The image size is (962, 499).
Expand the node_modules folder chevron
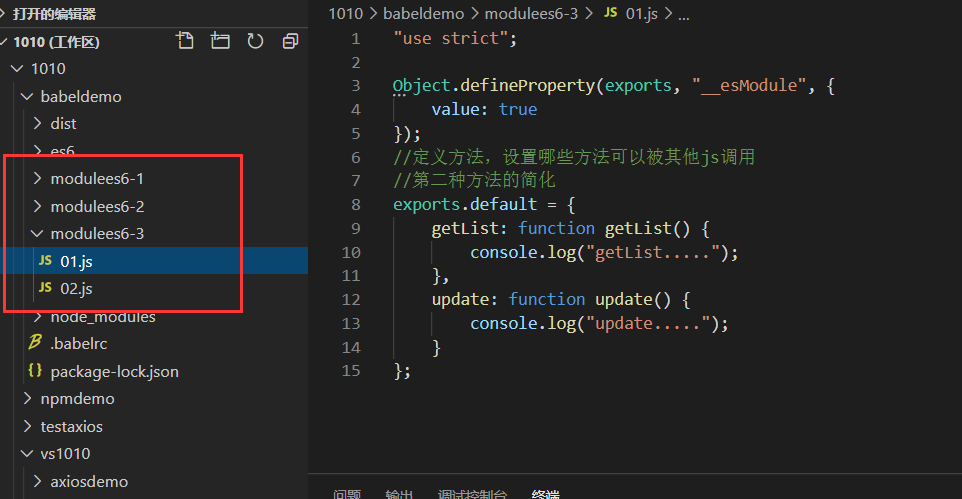(37, 317)
